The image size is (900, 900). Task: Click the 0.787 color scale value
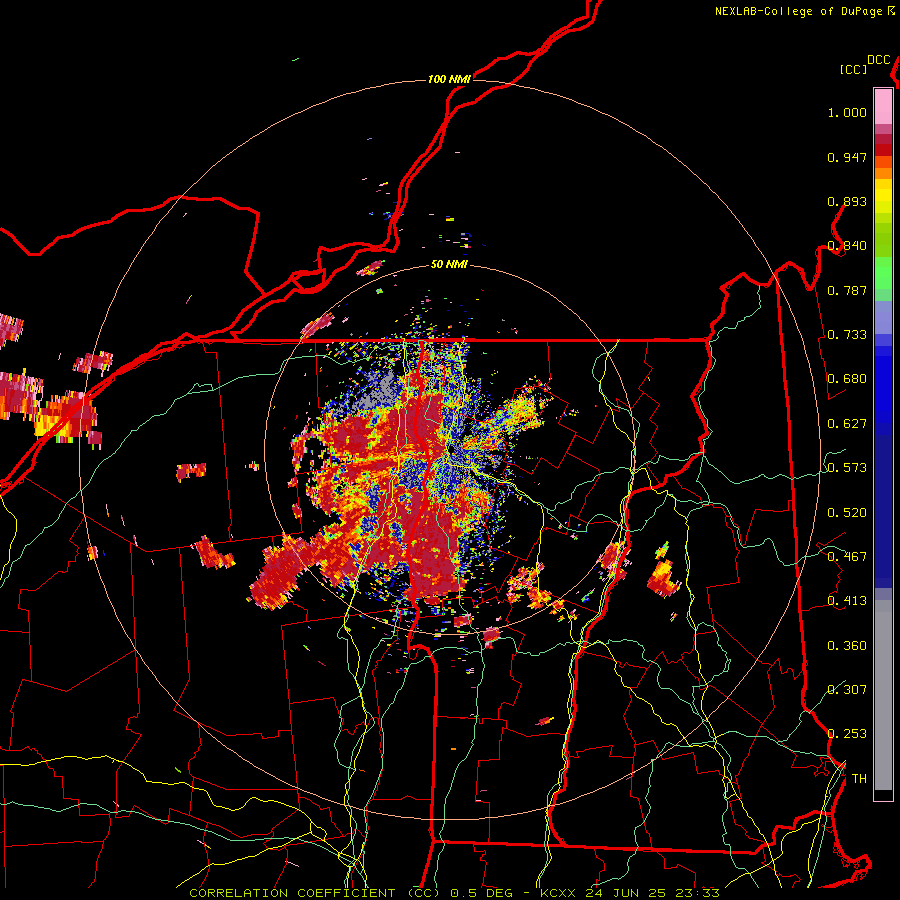(x=847, y=290)
